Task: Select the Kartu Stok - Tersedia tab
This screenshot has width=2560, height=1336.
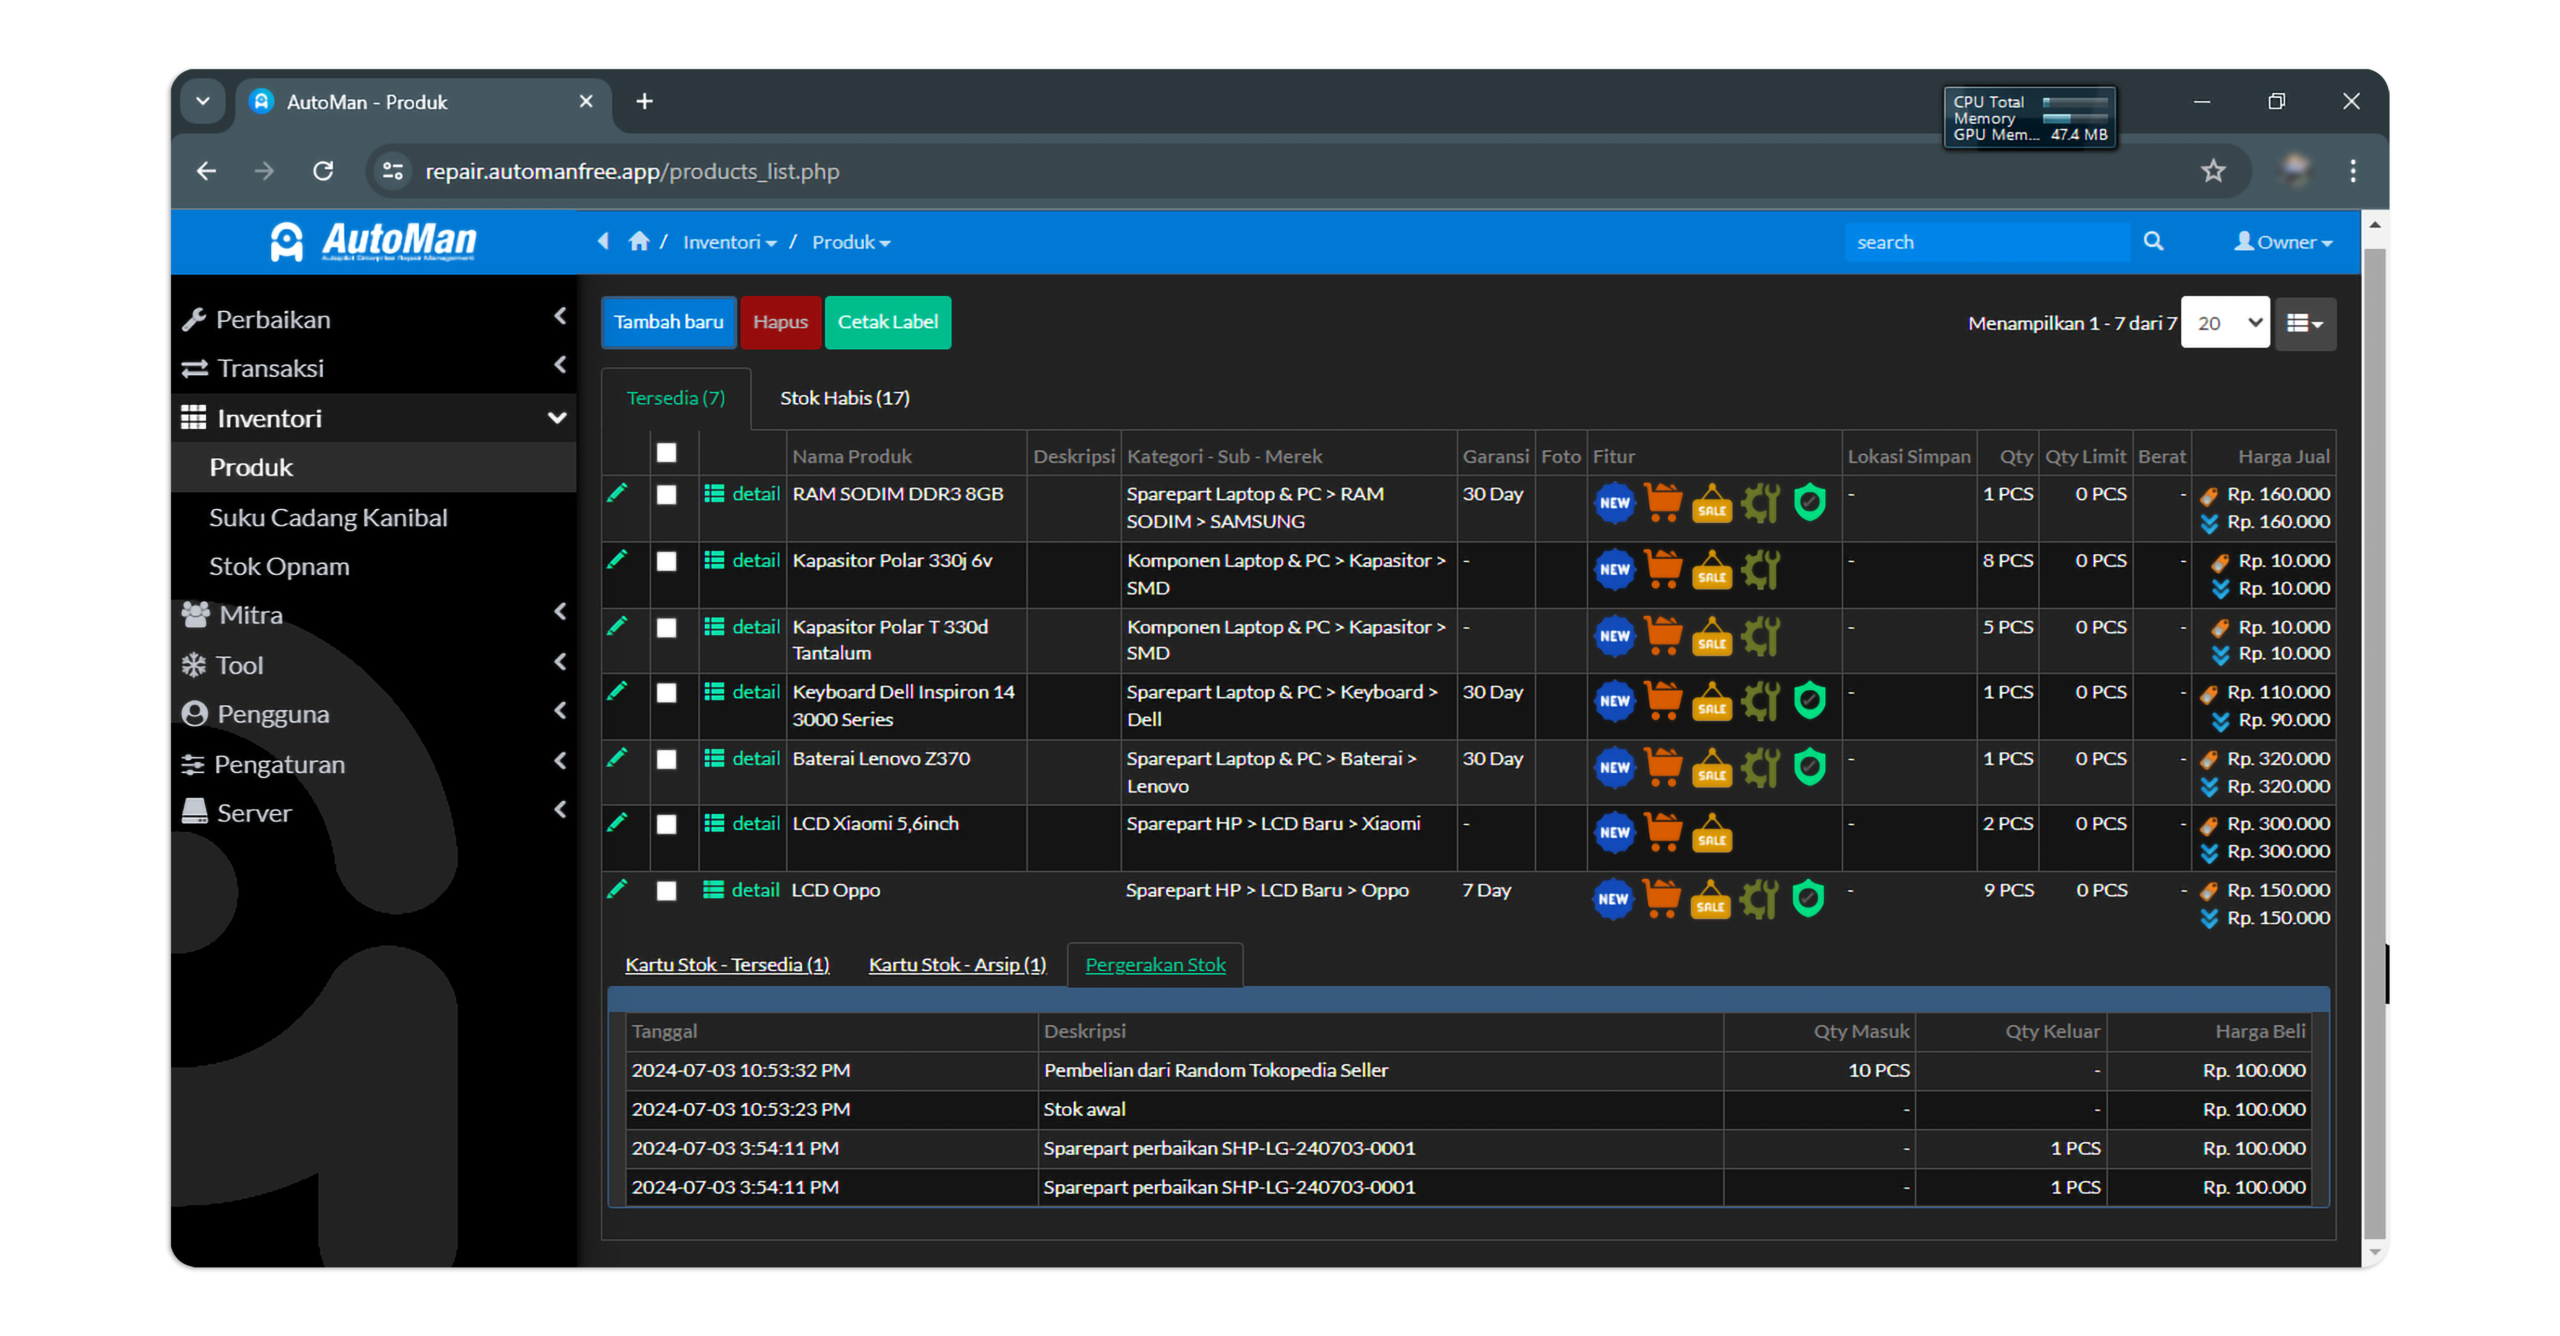Action: point(727,964)
